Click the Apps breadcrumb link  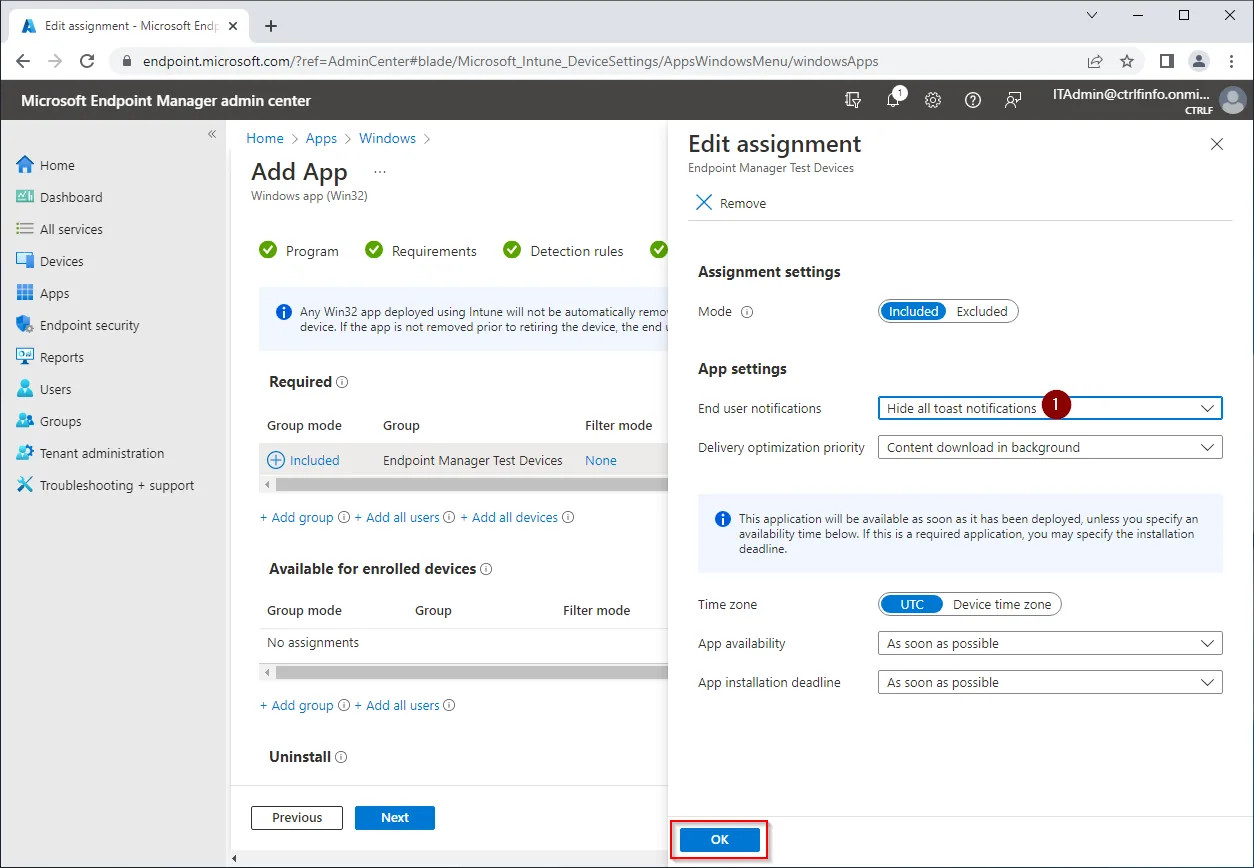tap(321, 138)
